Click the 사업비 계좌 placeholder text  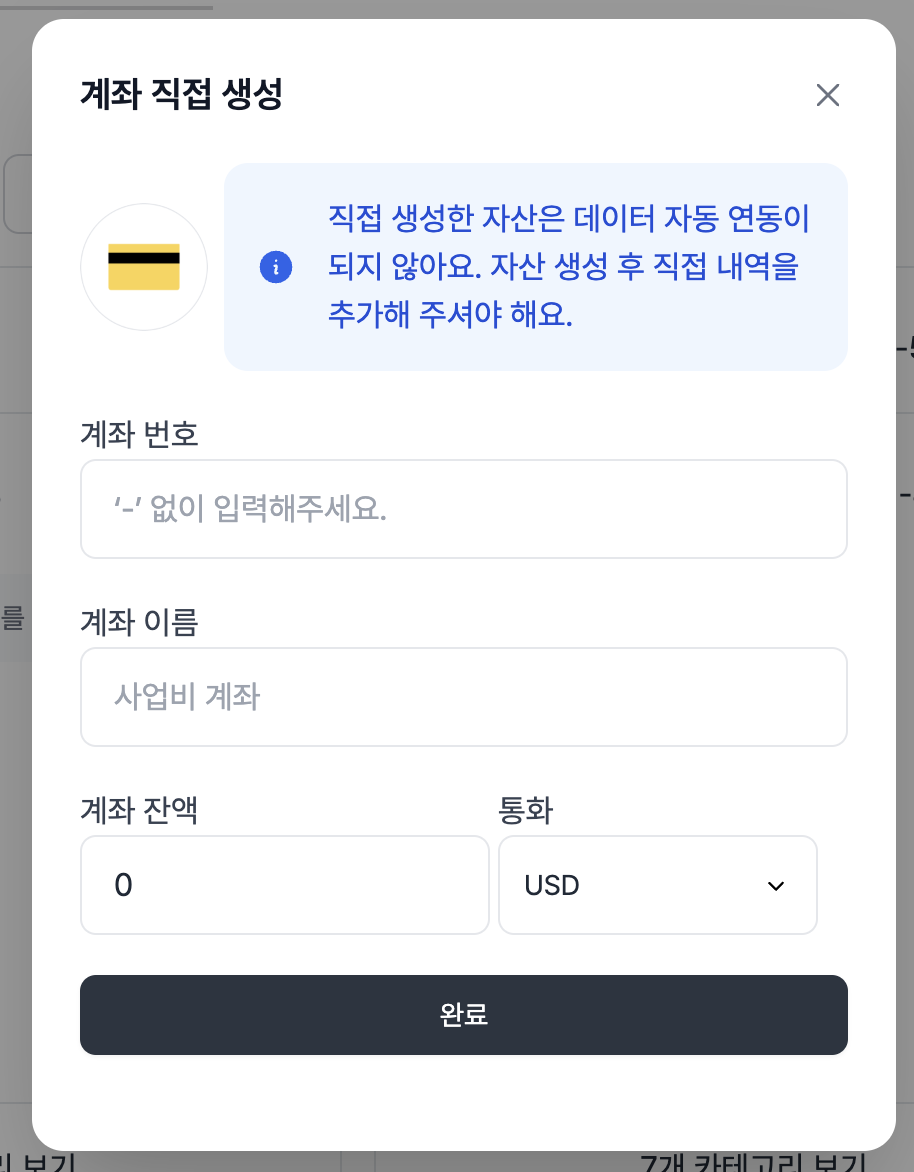tap(187, 697)
